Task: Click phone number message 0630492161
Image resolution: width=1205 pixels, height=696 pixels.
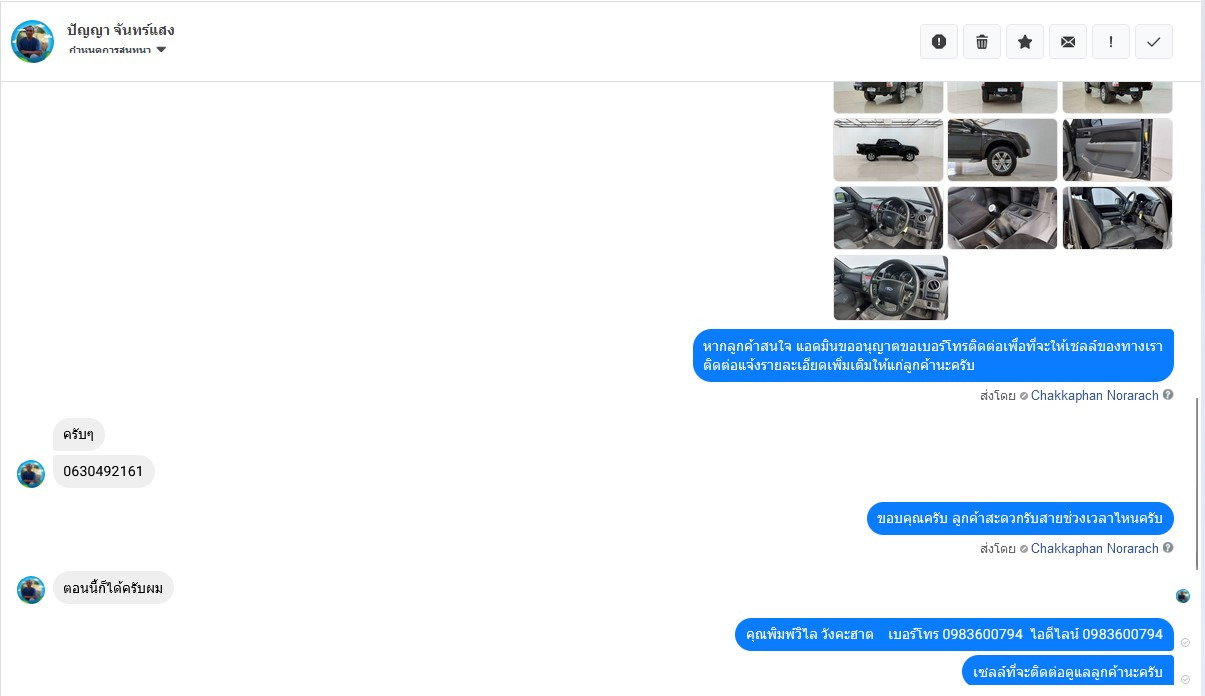Action: pos(103,471)
